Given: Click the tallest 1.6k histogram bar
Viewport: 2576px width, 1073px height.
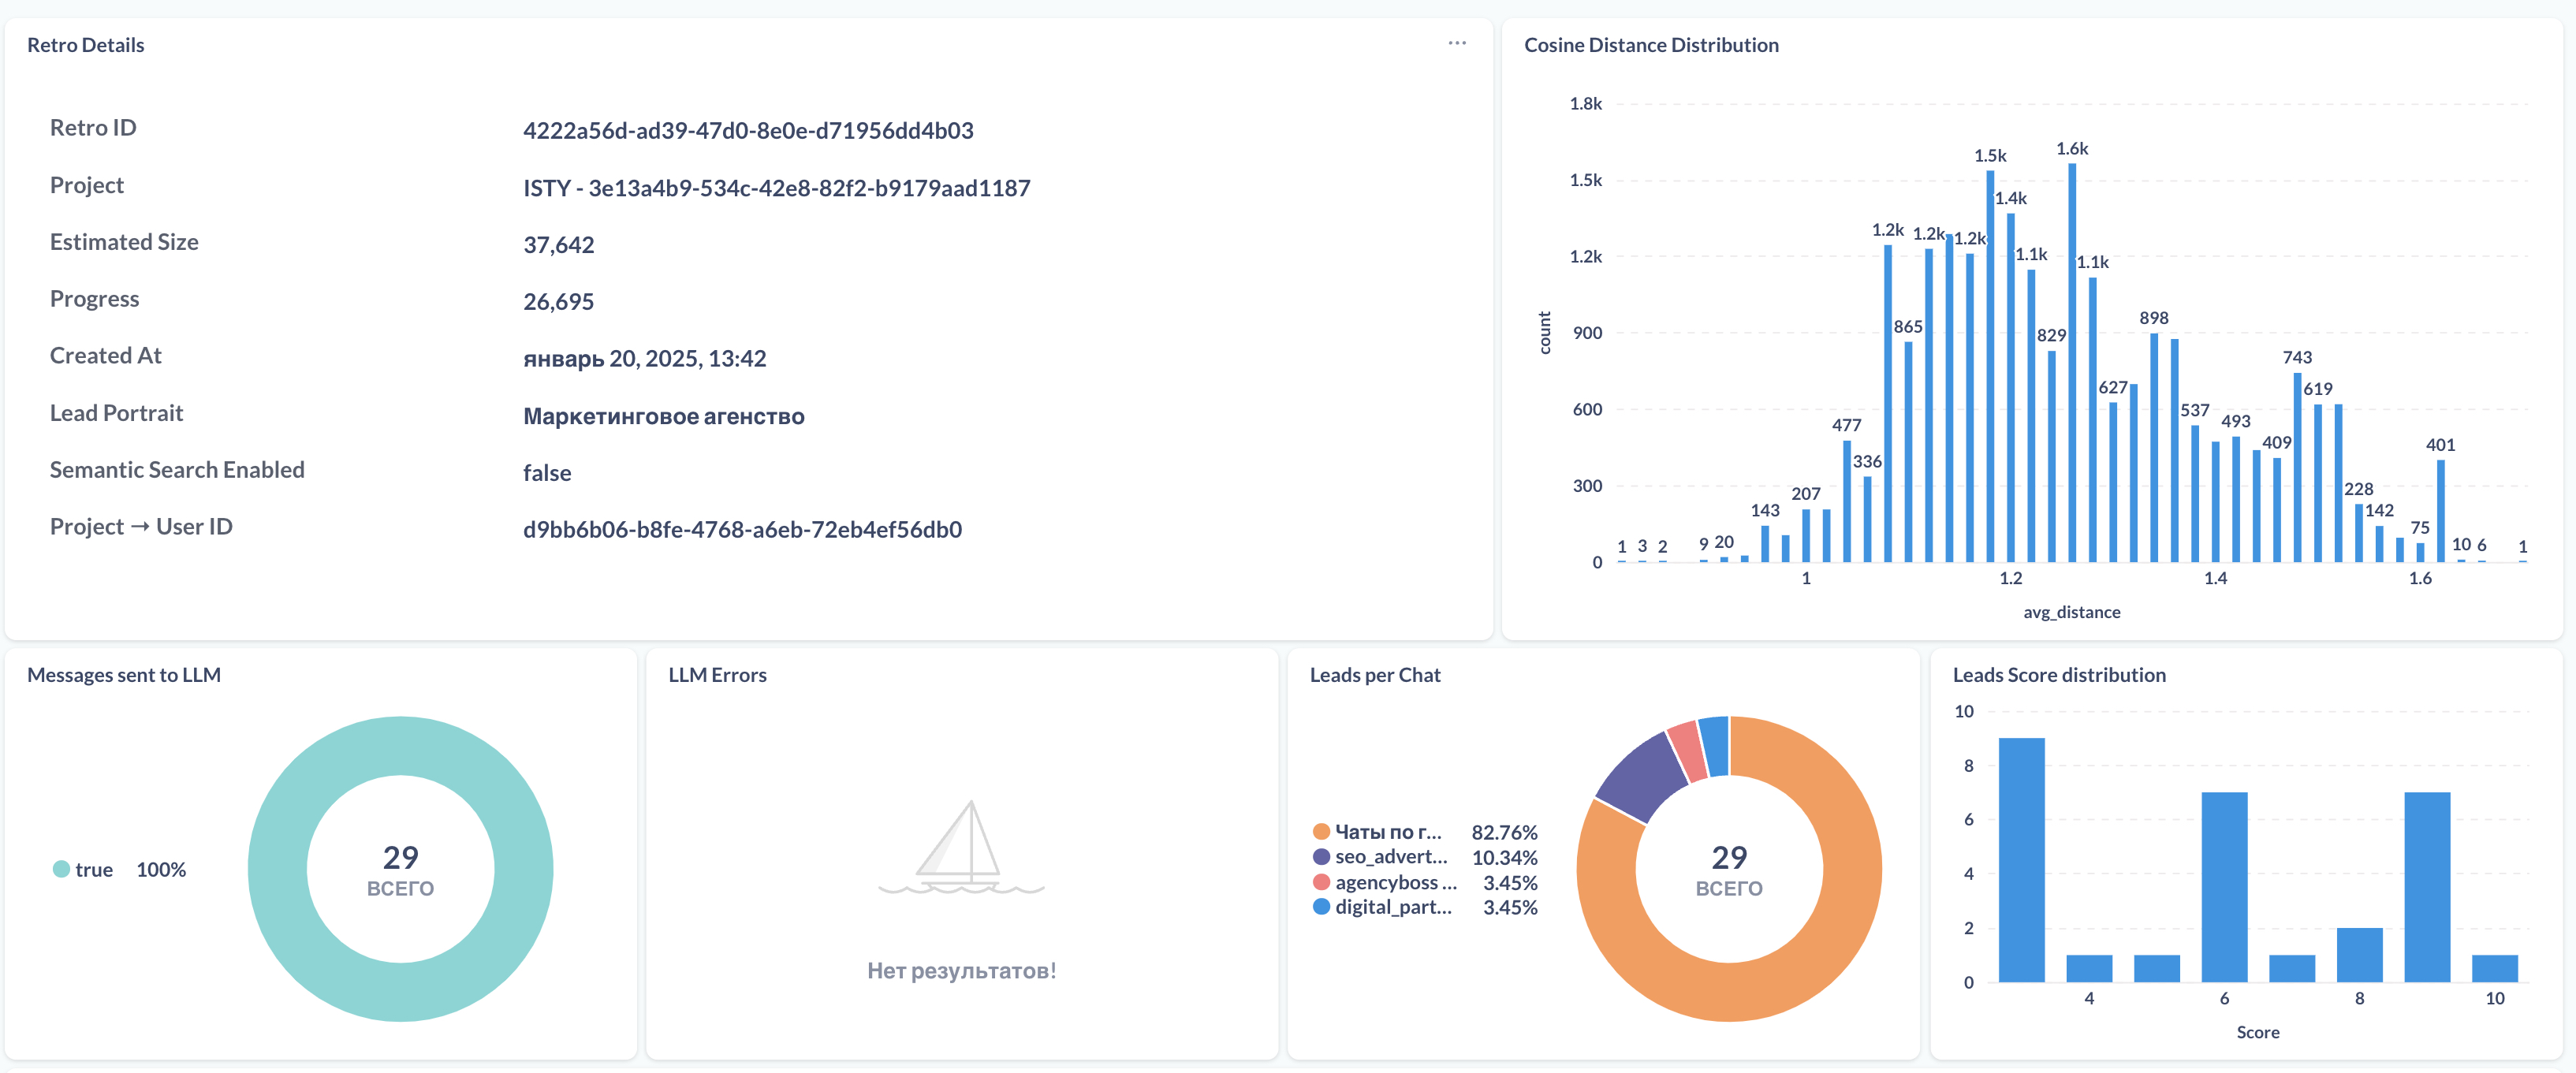Looking at the screenshot, I should tap(2072, 362).
